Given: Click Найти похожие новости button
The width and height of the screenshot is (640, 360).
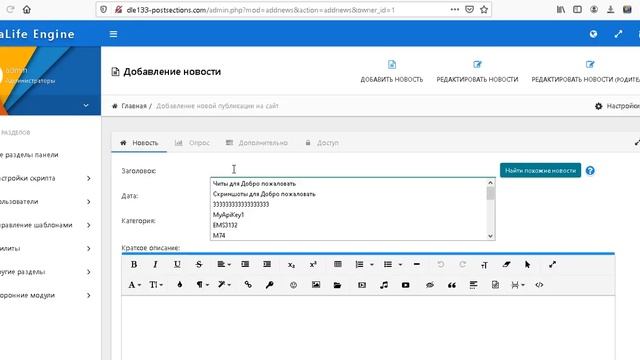Looking at the screenshot, I should point(540,171).
